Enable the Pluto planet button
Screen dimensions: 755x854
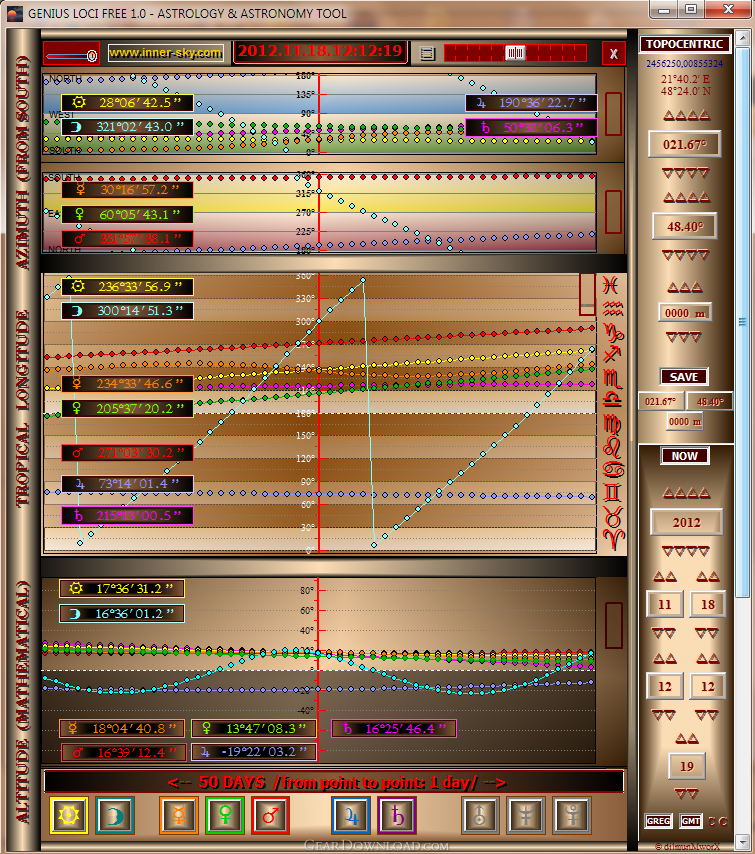point(572,815)
